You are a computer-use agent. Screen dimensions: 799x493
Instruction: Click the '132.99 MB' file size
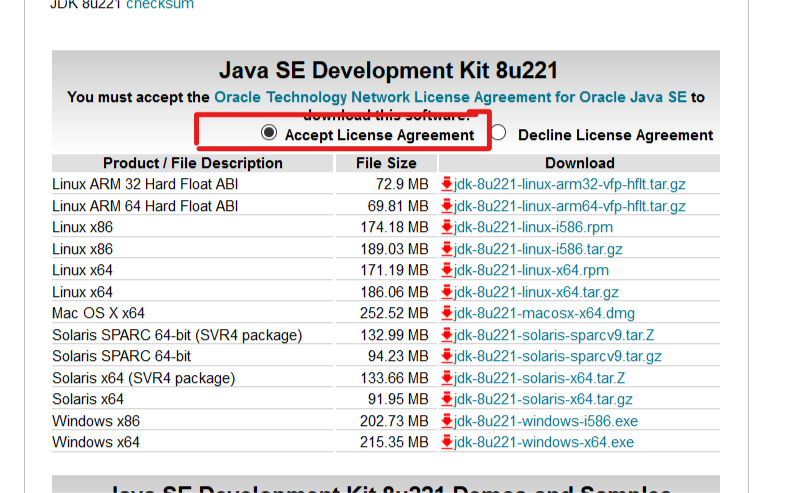point(394,334)
